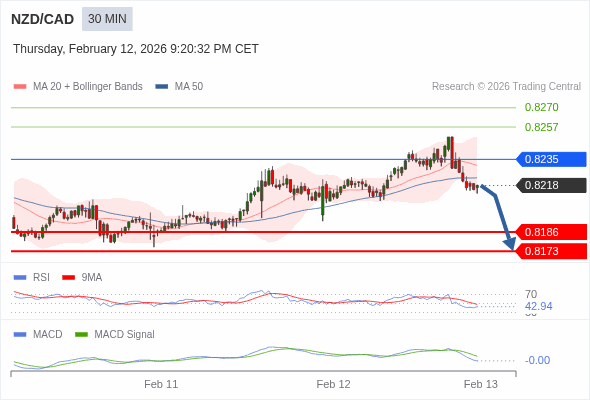Screen dimensions: 590x400
Task: Click the 'MACD Signal' legend label
Action: point(125,335)
